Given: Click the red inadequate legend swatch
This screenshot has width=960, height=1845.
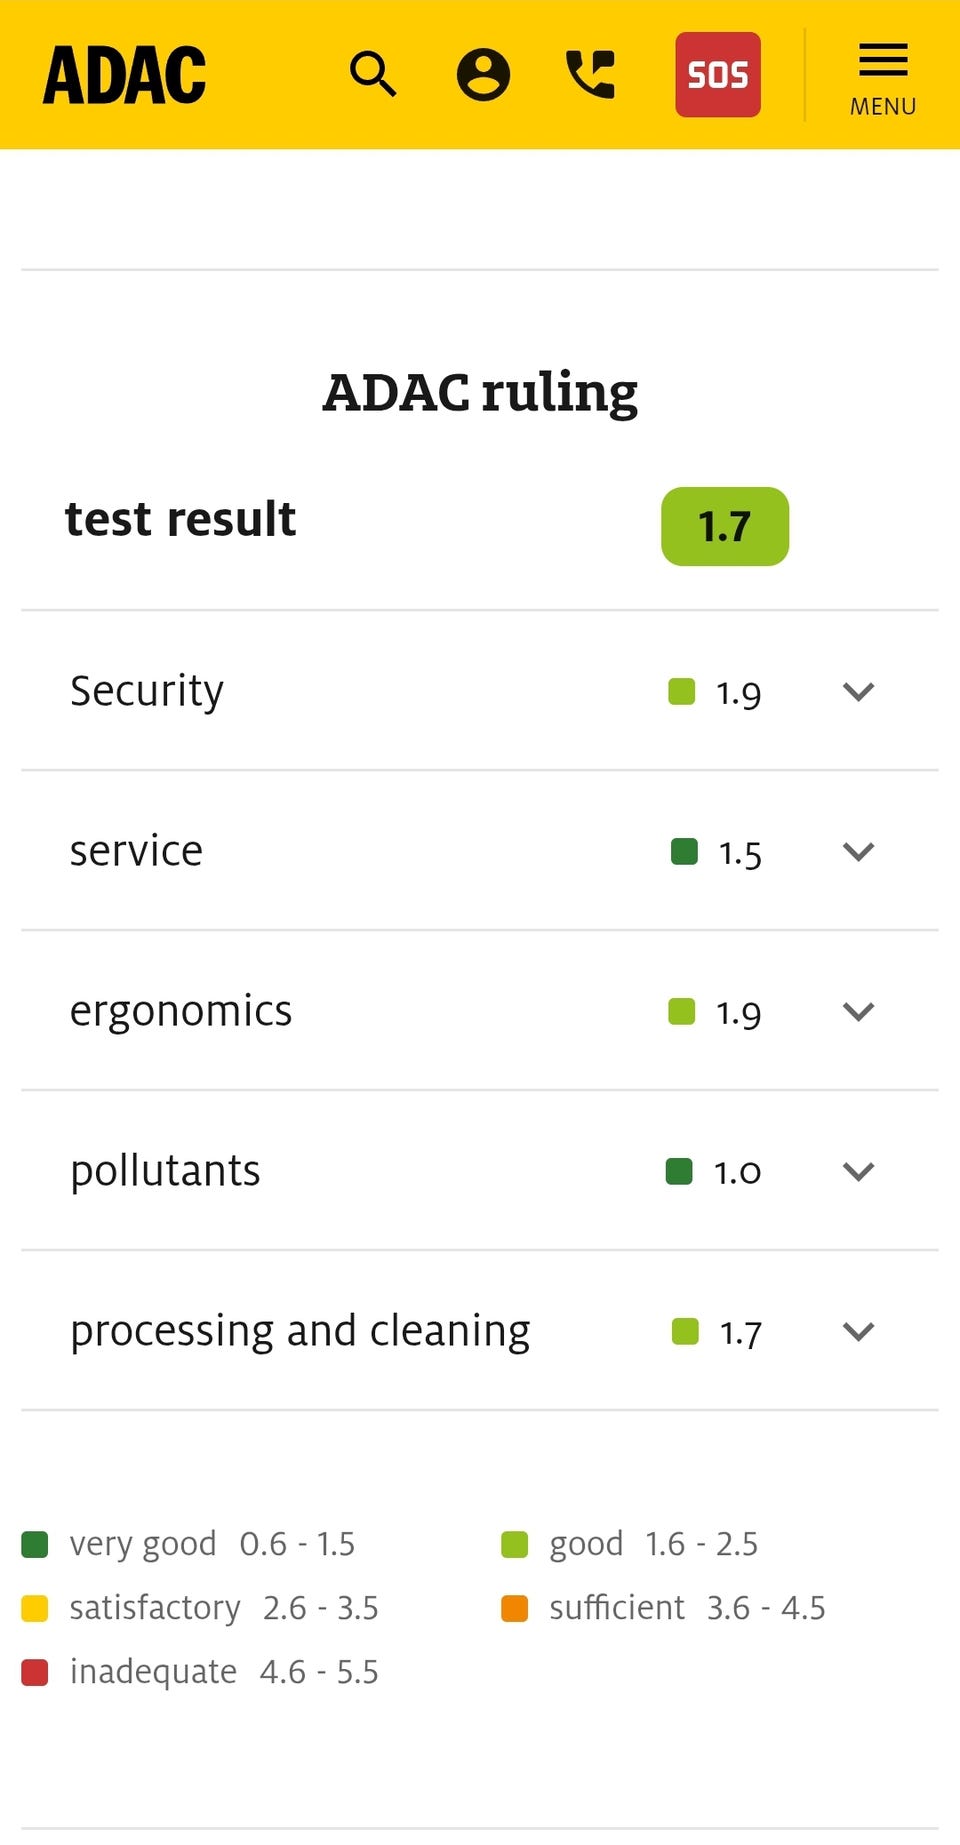Looking at the screenshot, I should tap(35, 1672).
